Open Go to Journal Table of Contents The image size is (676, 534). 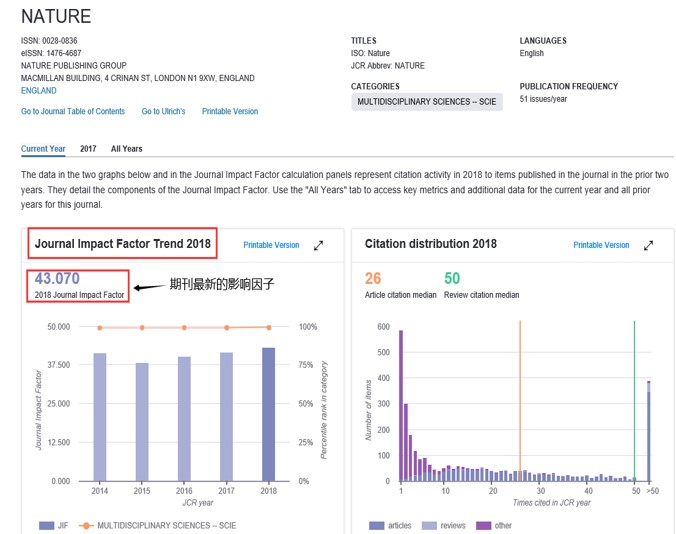tap(73, 111)
